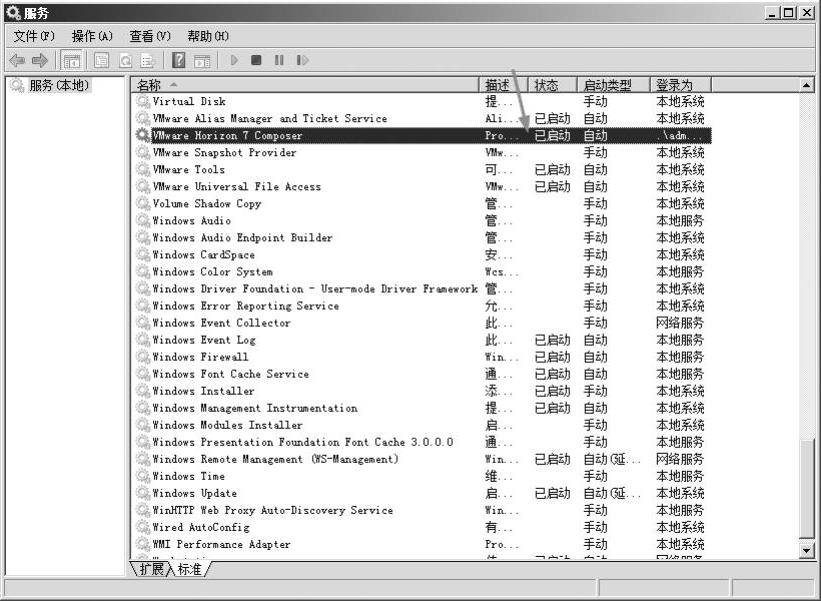Image resolution: width=821 pixels, height=601 pixels.
Task: Click gear icon beside VMware Tools
Action: pyautogui.click(x=142, y=170)
